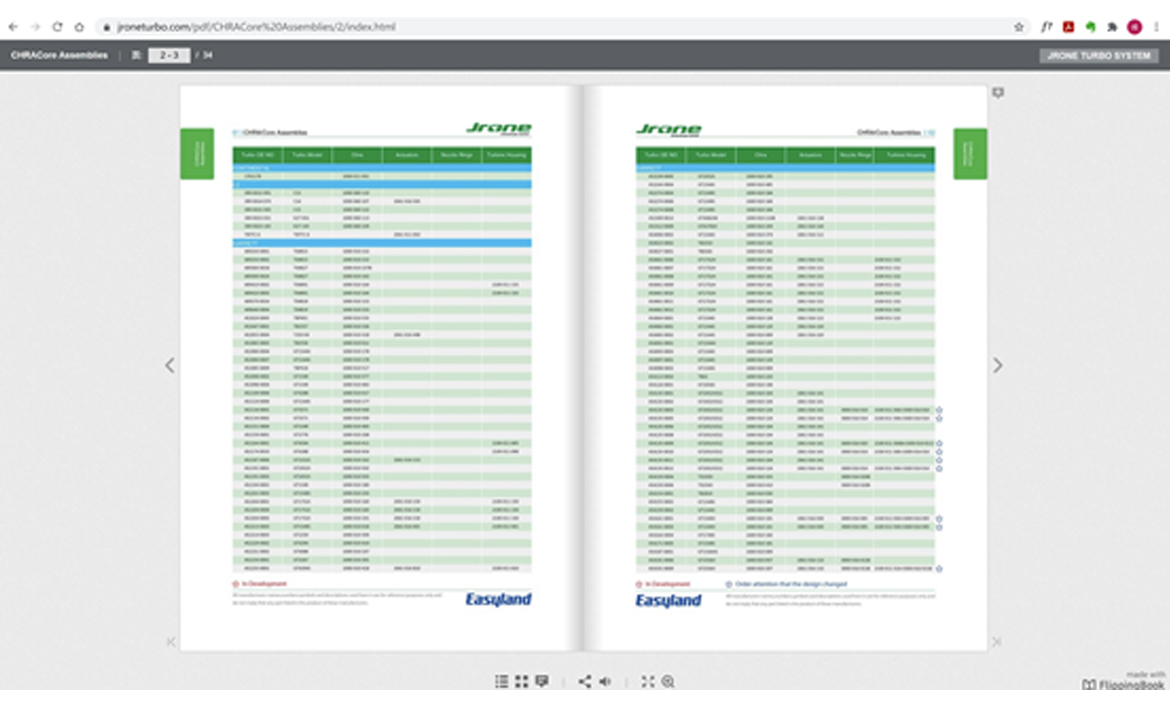The height and width of the screenshot is (704, 1170).
Task: Jump to the first page
Action: coord(171,642)
